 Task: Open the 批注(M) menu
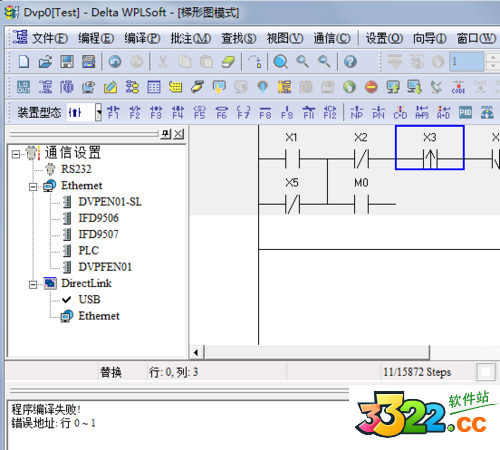(x=191, y=38)
